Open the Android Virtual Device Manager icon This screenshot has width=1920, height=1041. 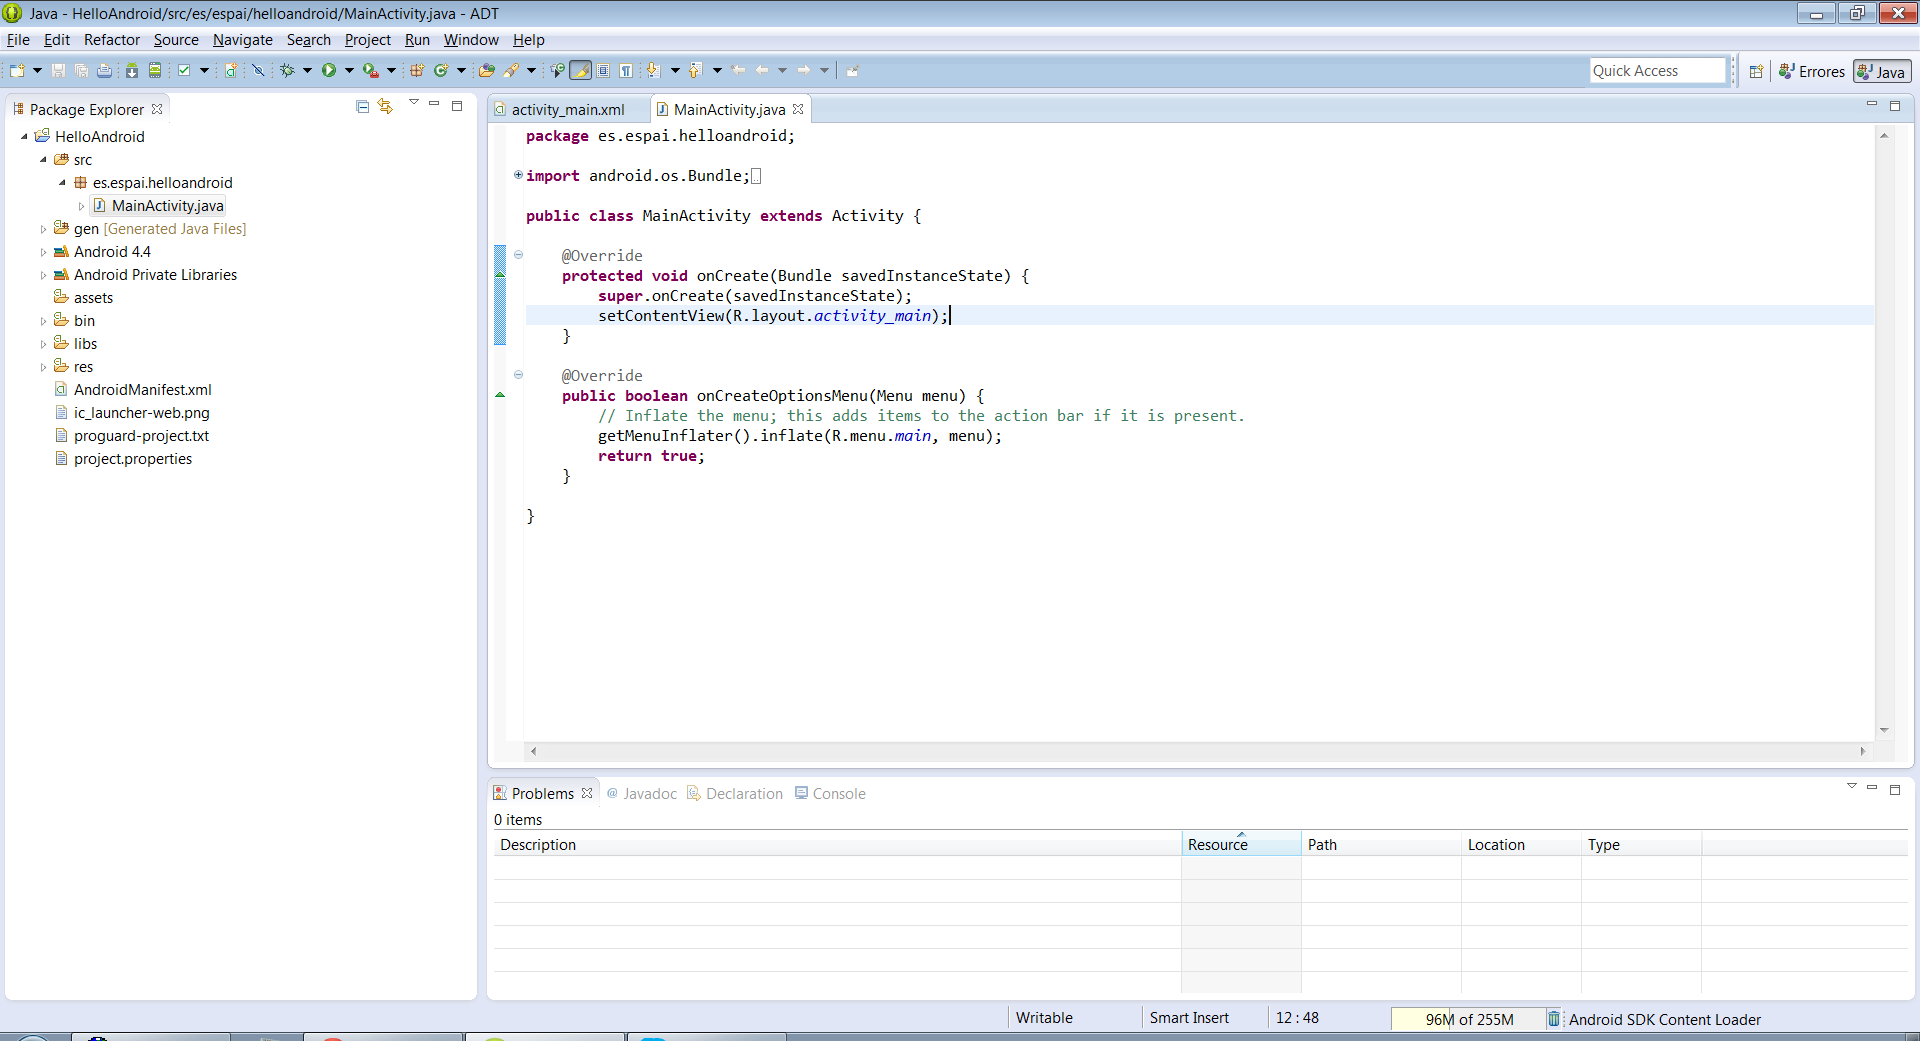click(x=155, y=71)
